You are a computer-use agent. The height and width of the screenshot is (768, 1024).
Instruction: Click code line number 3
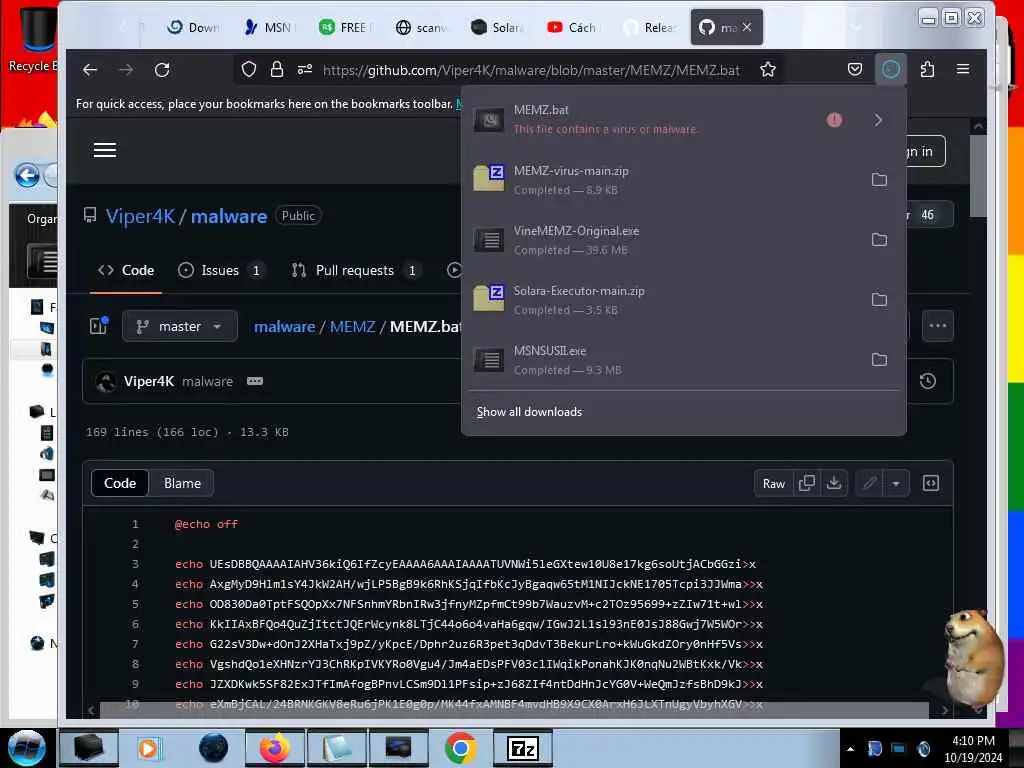135,564
